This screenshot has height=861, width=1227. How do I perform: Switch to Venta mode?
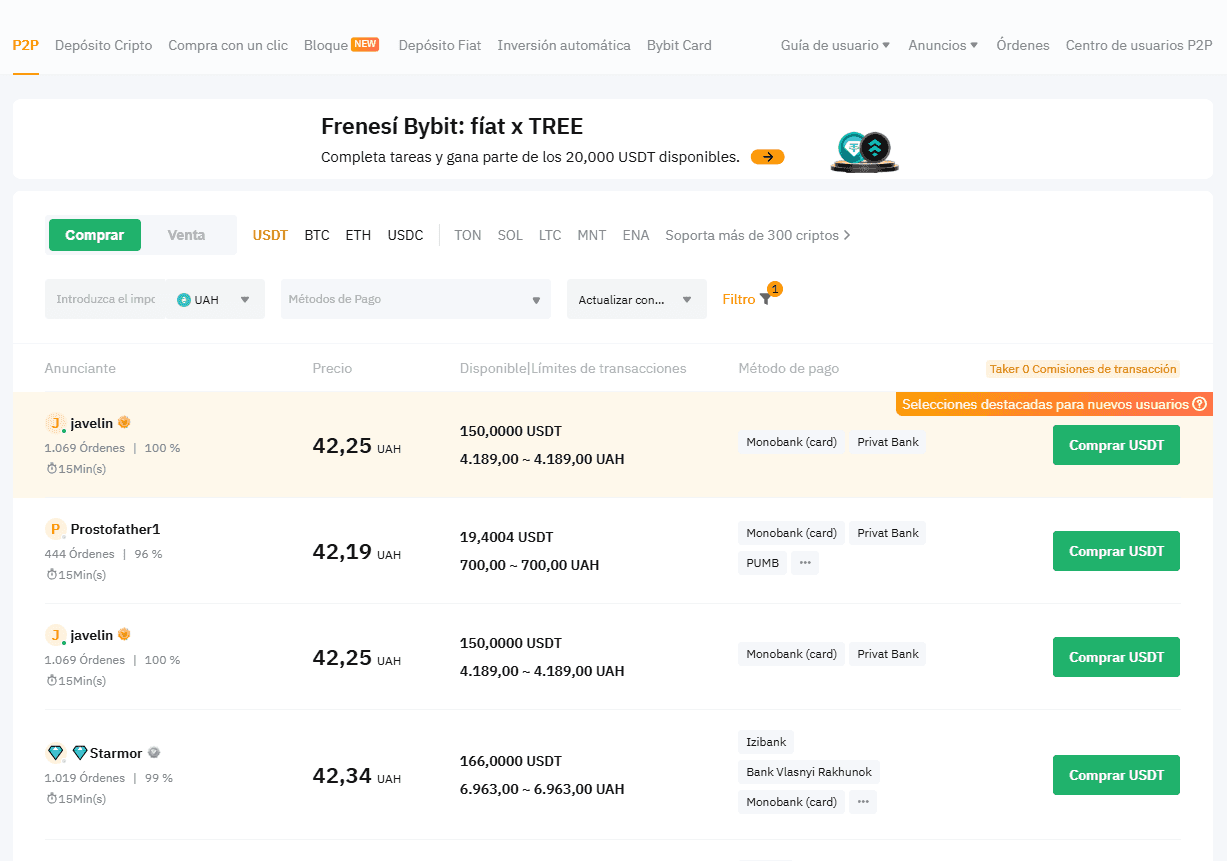(187, 235)
